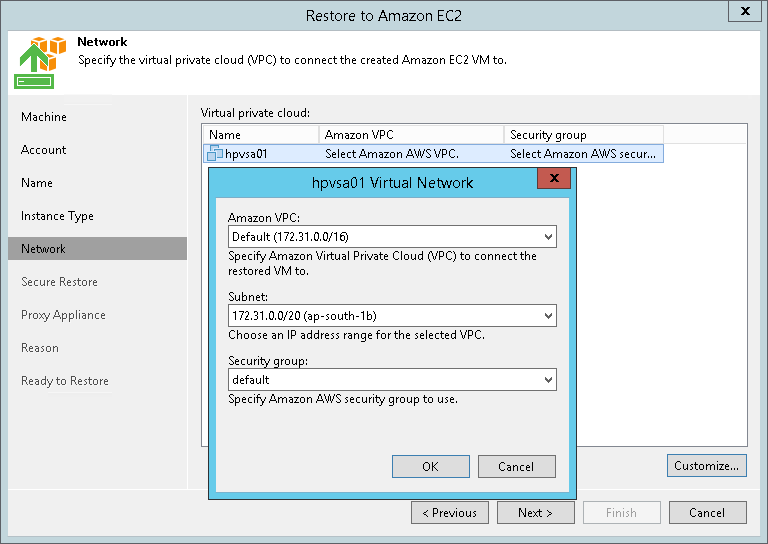Click the Customize... button
Viewport: 768px width, 544px height.
[x=706, y=466]
